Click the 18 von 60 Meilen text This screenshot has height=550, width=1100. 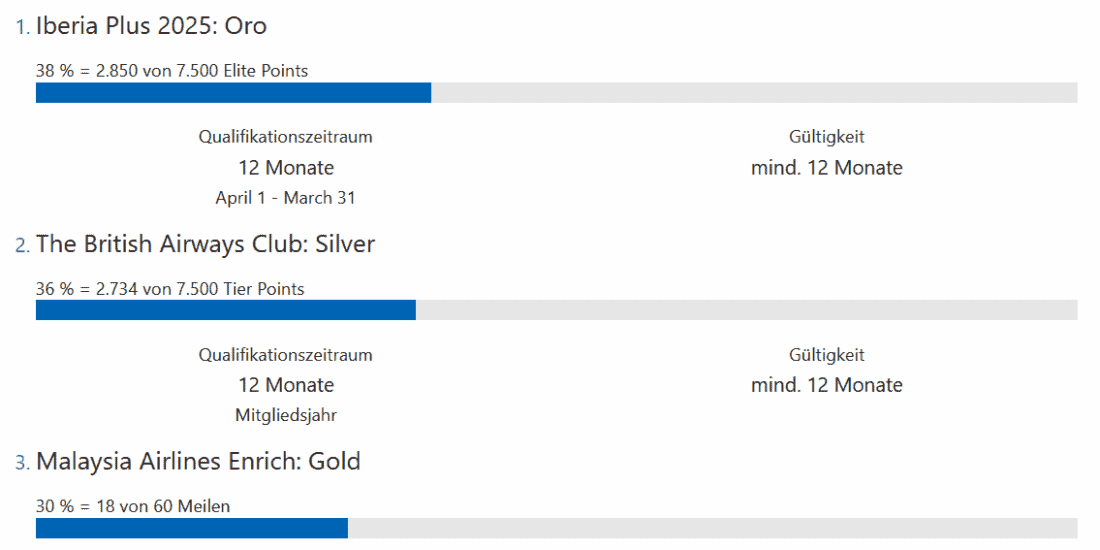click(x=163, y=507)
